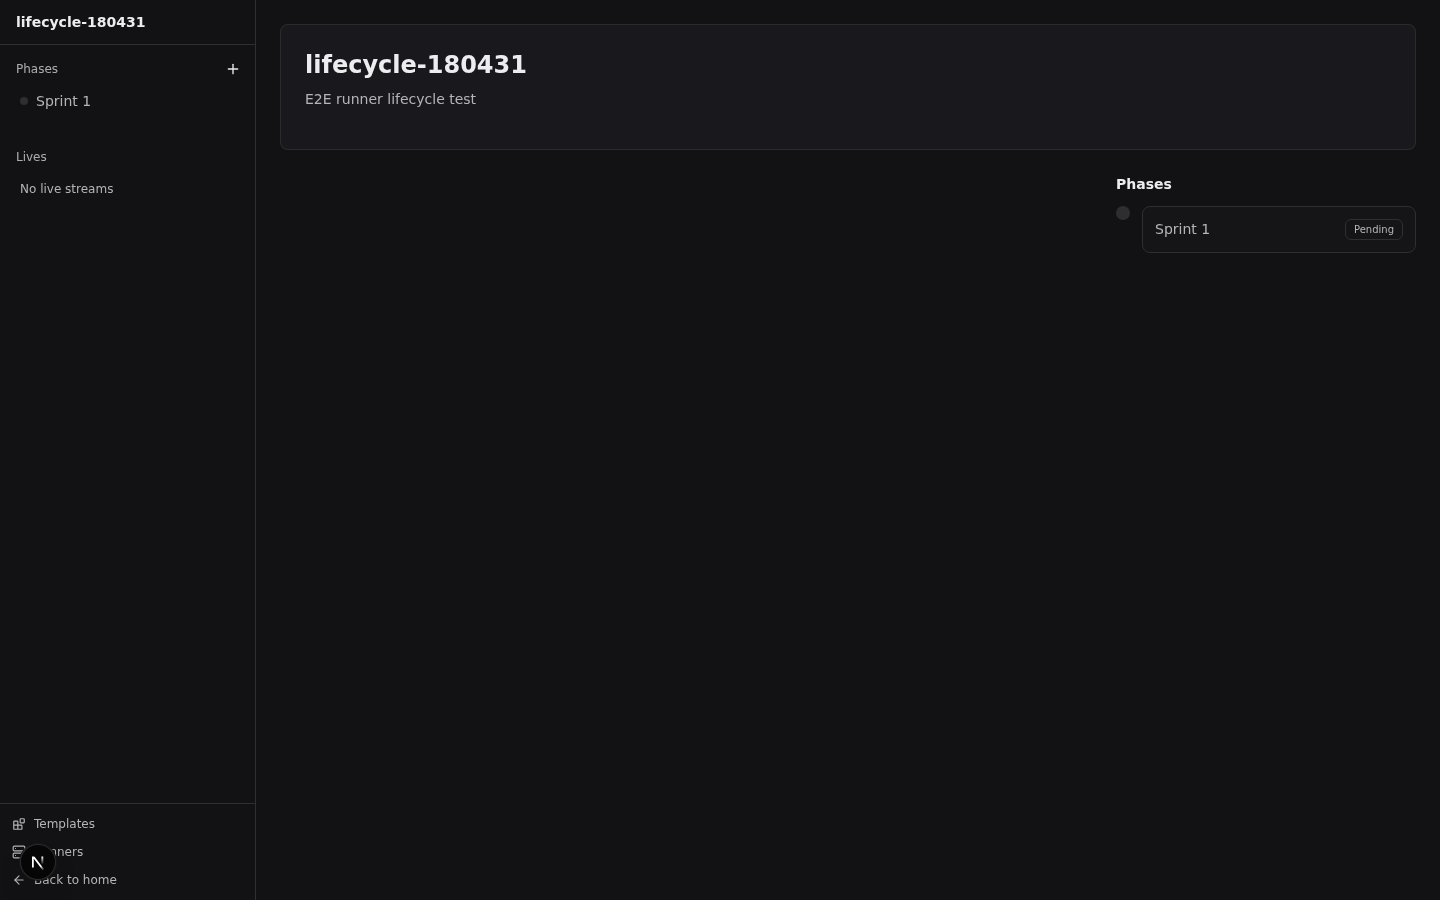This screenshot has width=1440, height=900.
Task: Click the lifecycle-180431 main heading
Action: (416, 64)
